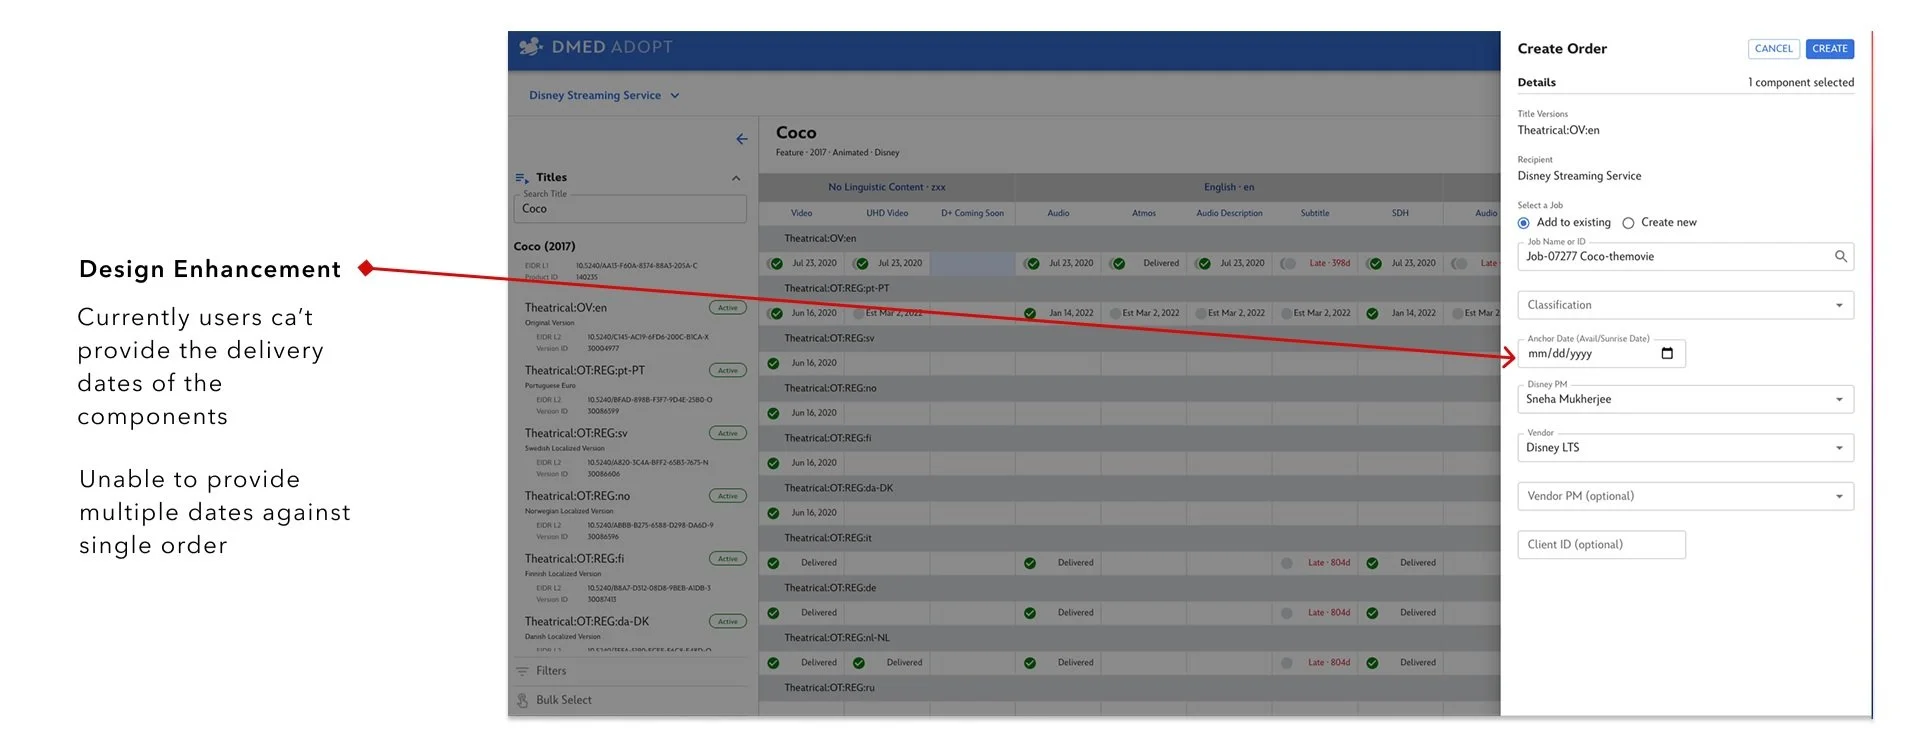Image resolution: width=1920 pixels, height=734 pixels.
Task: Click the Client ID (optional) field
Action: point(1601,545)
